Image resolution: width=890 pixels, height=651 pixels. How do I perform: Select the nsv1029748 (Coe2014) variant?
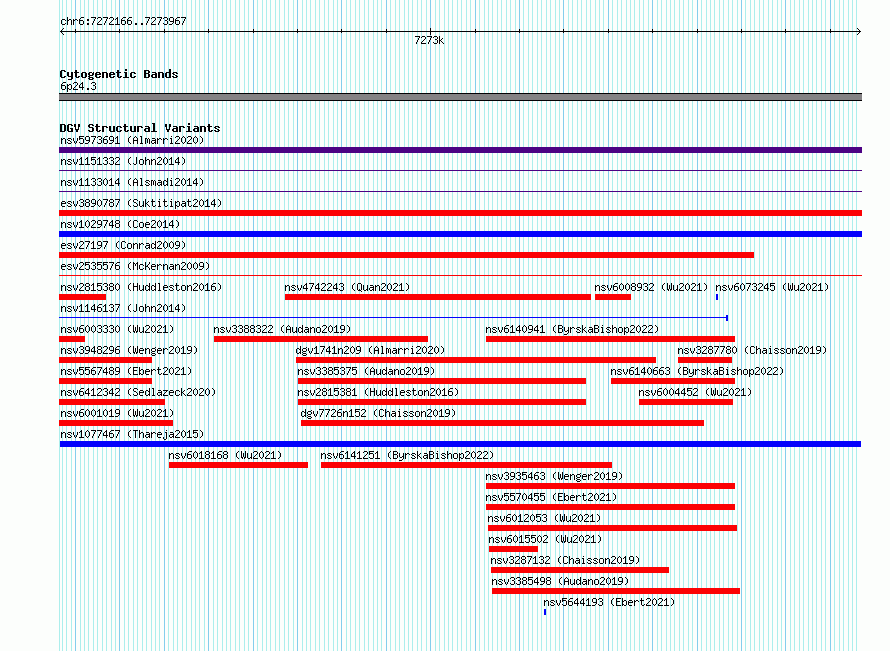point(120,224)
